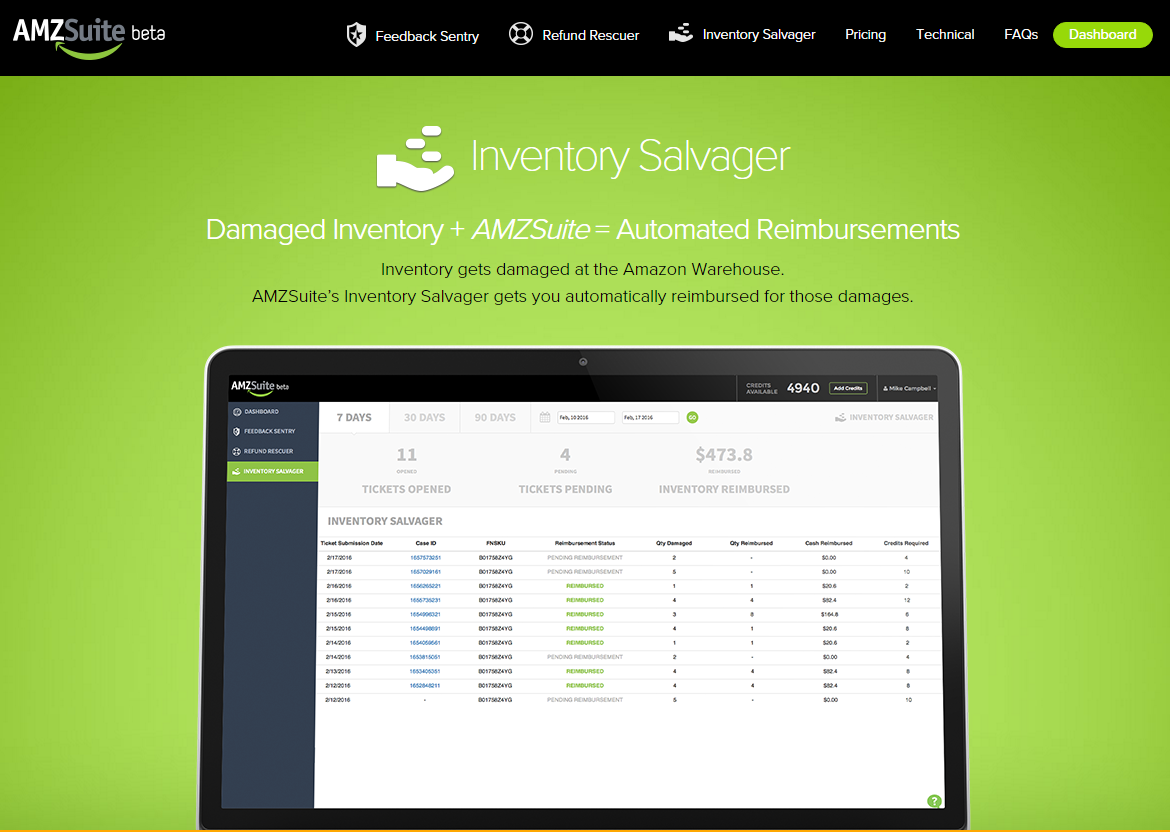Click the green Dashboard button
This screenshot has width=1170, height=832.
click(x=1102, y=34)
